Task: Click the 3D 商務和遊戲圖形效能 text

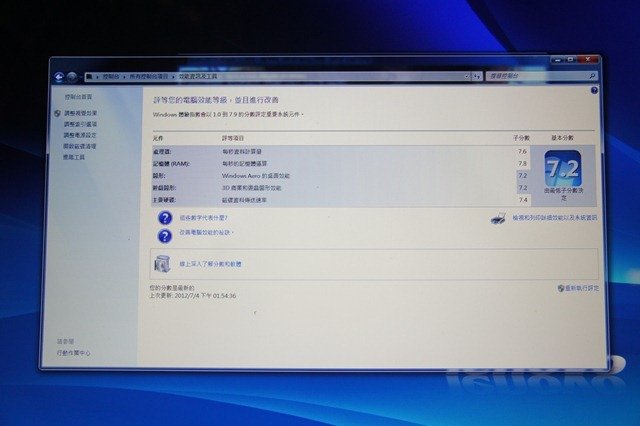Action: click(x=251, y=188)
